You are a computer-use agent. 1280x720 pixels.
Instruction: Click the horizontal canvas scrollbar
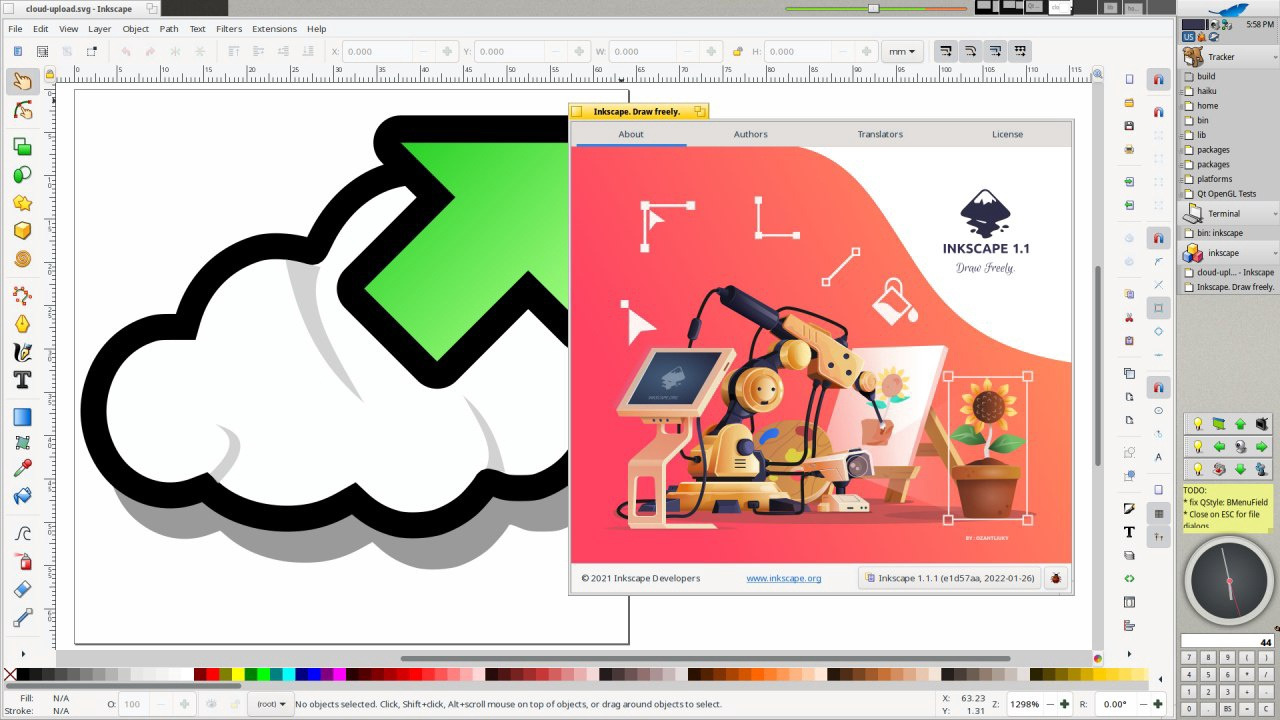tap(705, 658)
